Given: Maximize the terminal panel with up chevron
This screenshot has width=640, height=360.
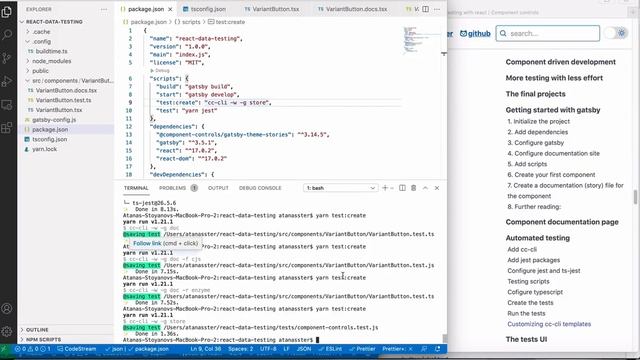Looking at the screenshot, I should [x=425, y=188].
